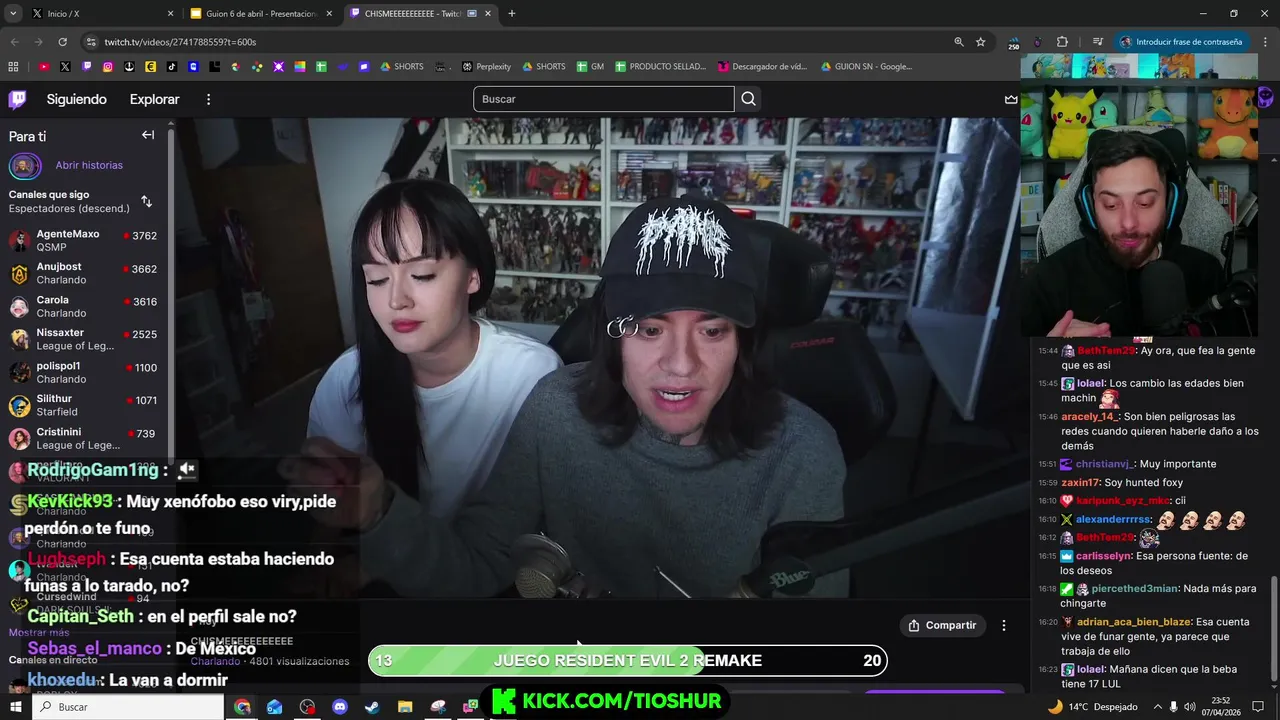This screenshot has width=1280, height=720.
Task: Open polispol1 channel in sidebar
Action: [84, 373]
